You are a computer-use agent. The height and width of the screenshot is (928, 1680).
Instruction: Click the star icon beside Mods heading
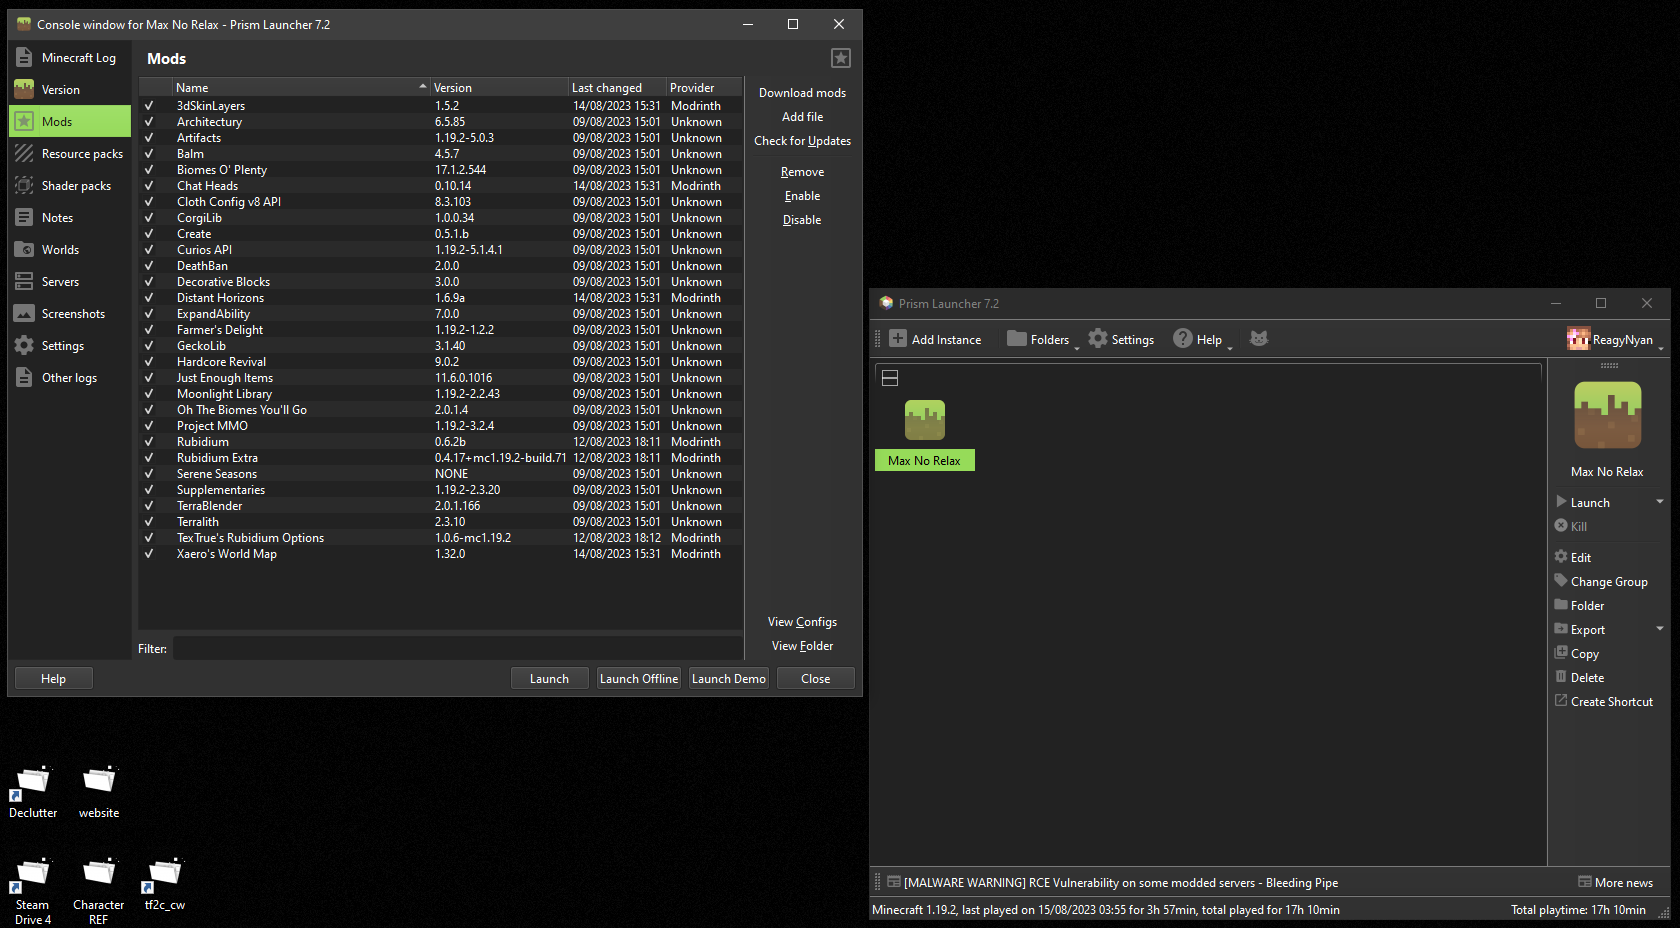[x=841, y=58]
